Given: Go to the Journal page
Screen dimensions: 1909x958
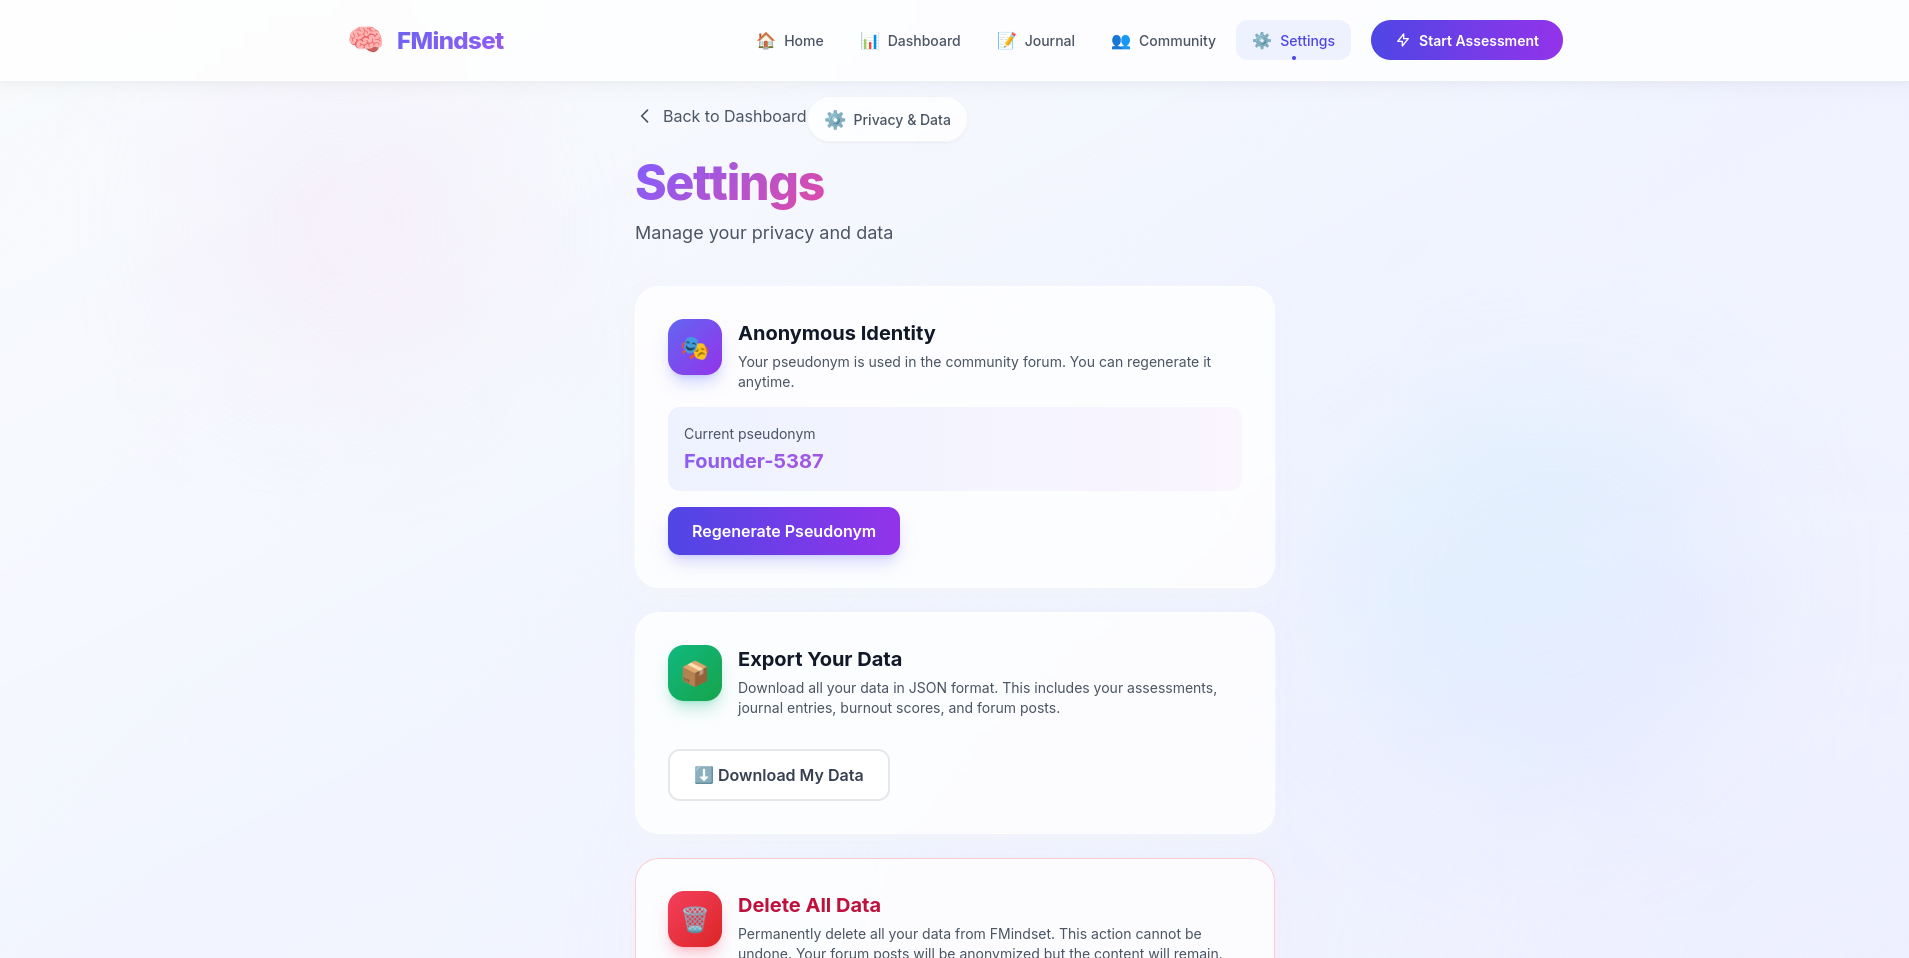Looking at the screenshot, I should tap(1036, 41).
